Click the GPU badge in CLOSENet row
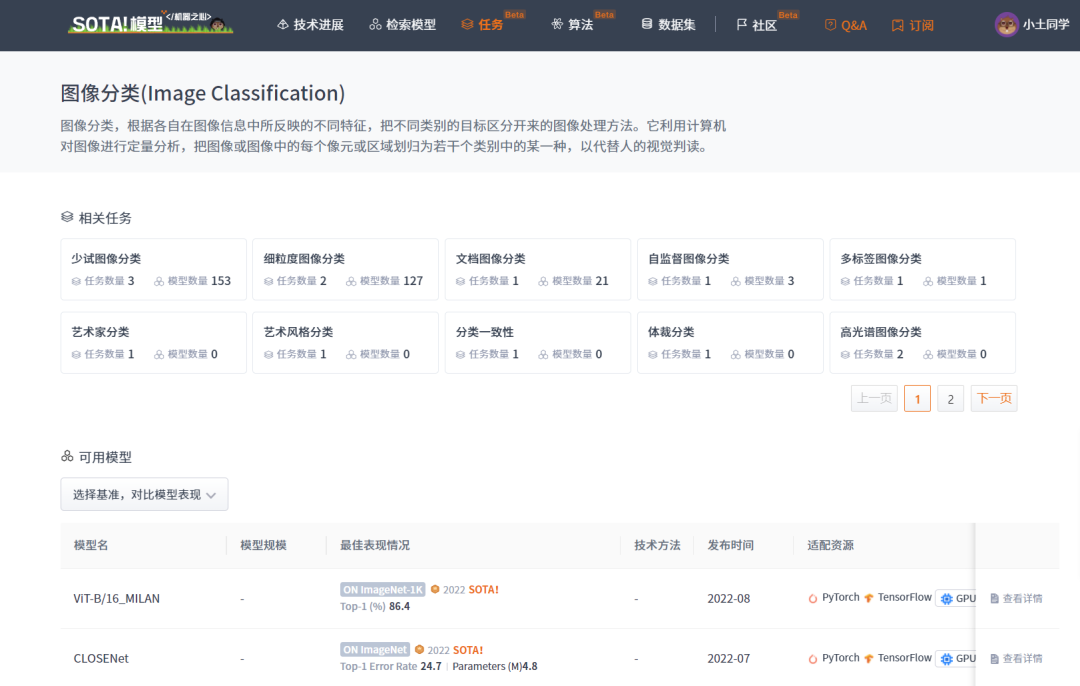The width and height of the screenshot is (1080, 686). pyautogui.click(x=956, y=658)
